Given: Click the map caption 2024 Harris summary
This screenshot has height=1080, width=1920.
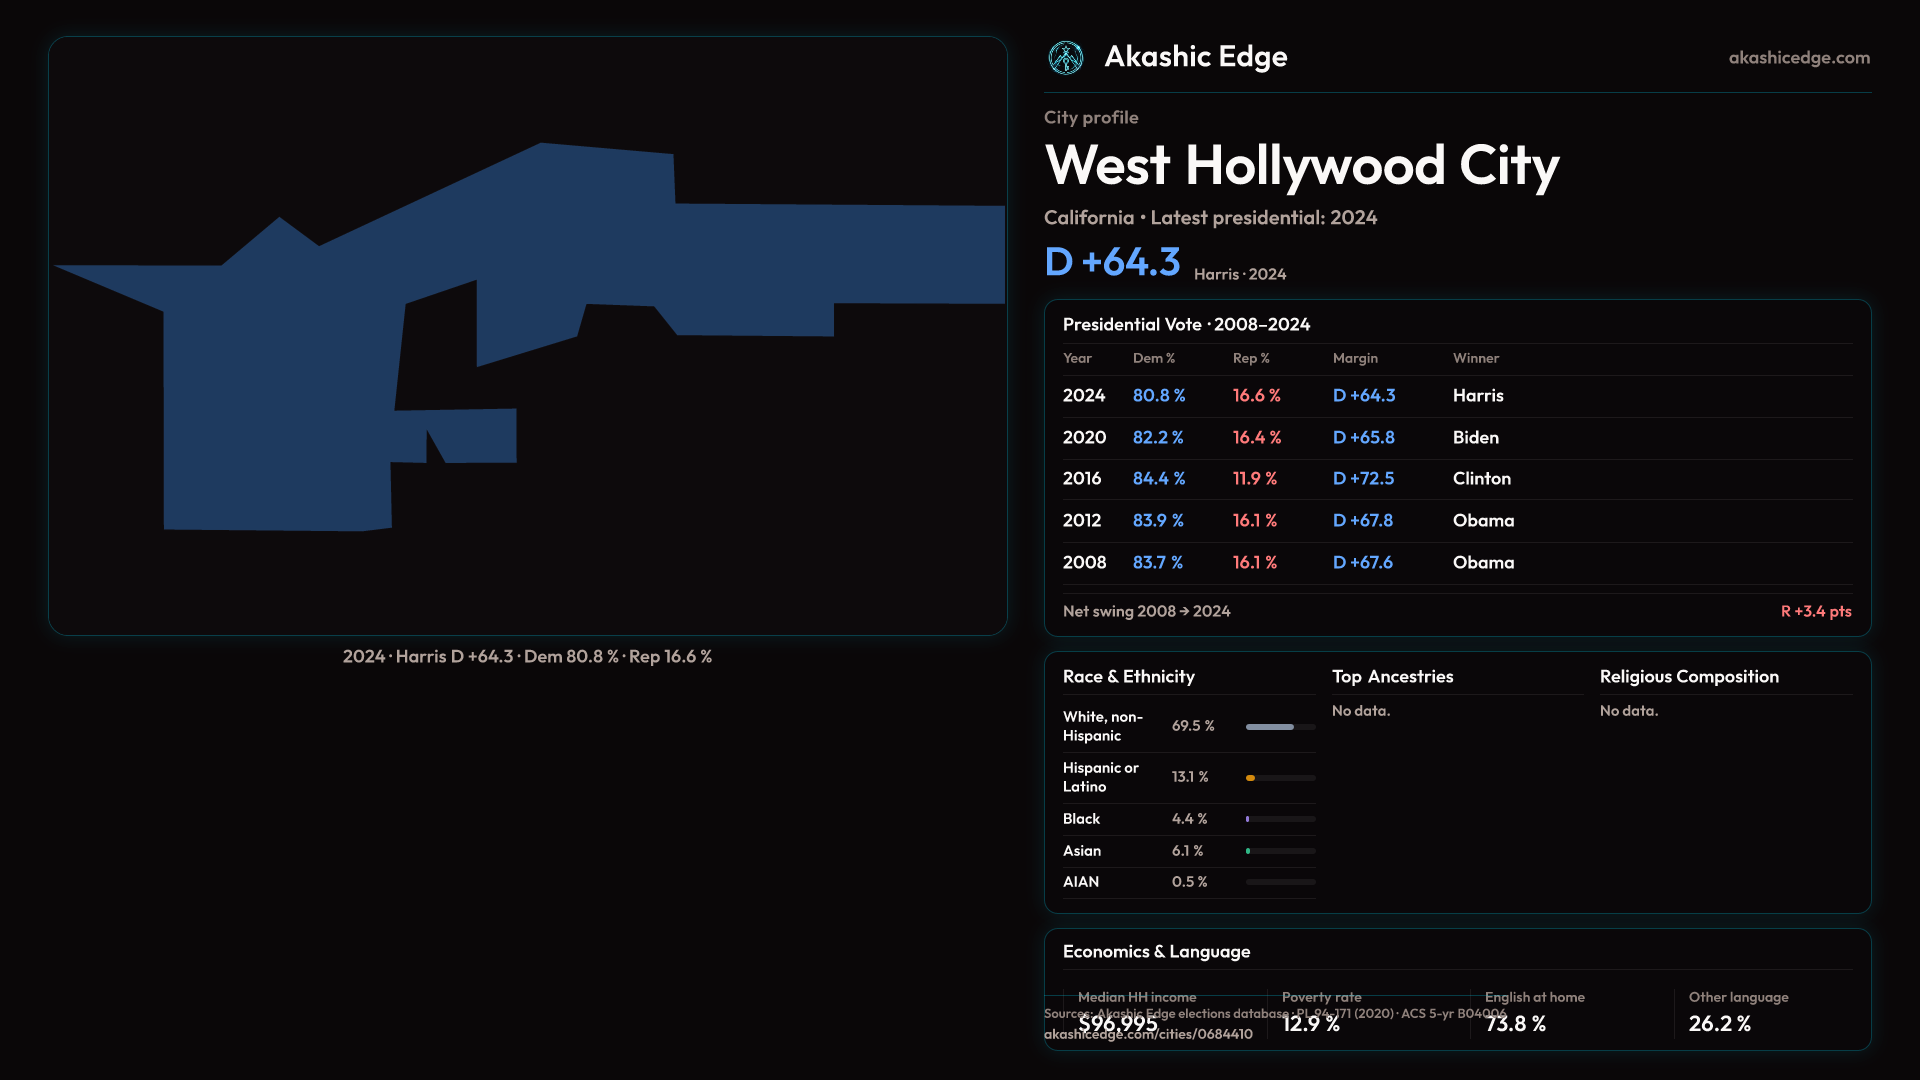Looking at the screenshot, I should (x=527, y=657).
